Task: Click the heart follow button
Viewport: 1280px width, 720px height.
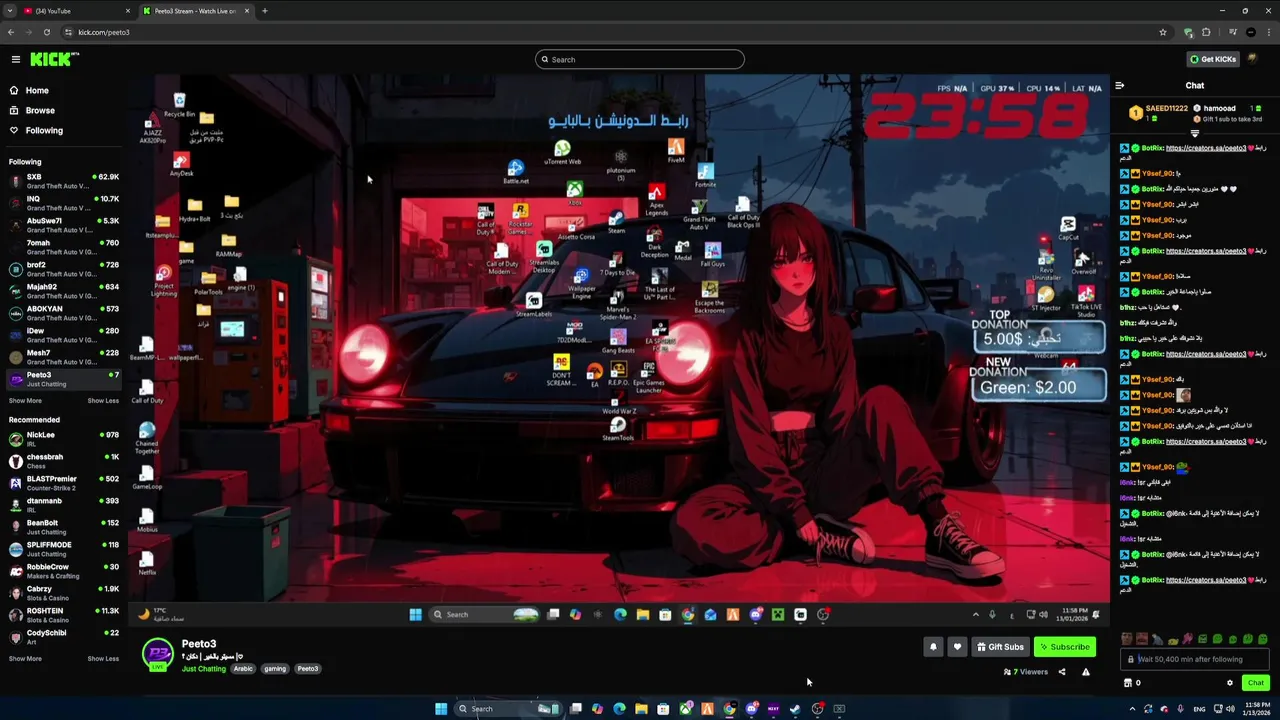Action: [x=957, y=647]
